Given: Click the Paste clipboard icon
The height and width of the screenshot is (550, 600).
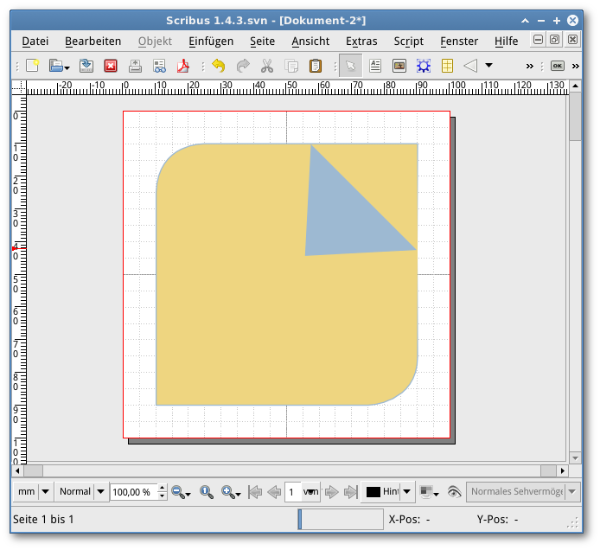Looking at the screenshot, I should coord(315,66).
